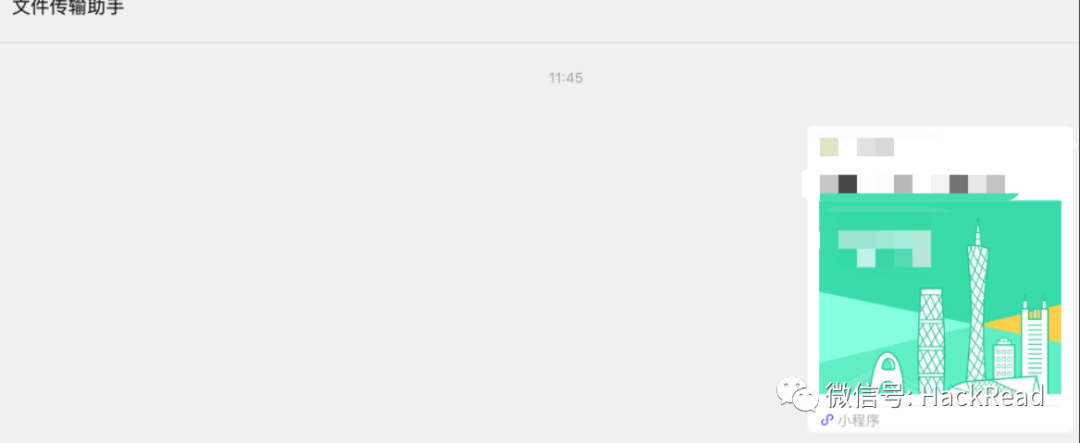
Task: Click the message bubble tail at card corner
Action: pyautogui.click(x=1075, y=145)
